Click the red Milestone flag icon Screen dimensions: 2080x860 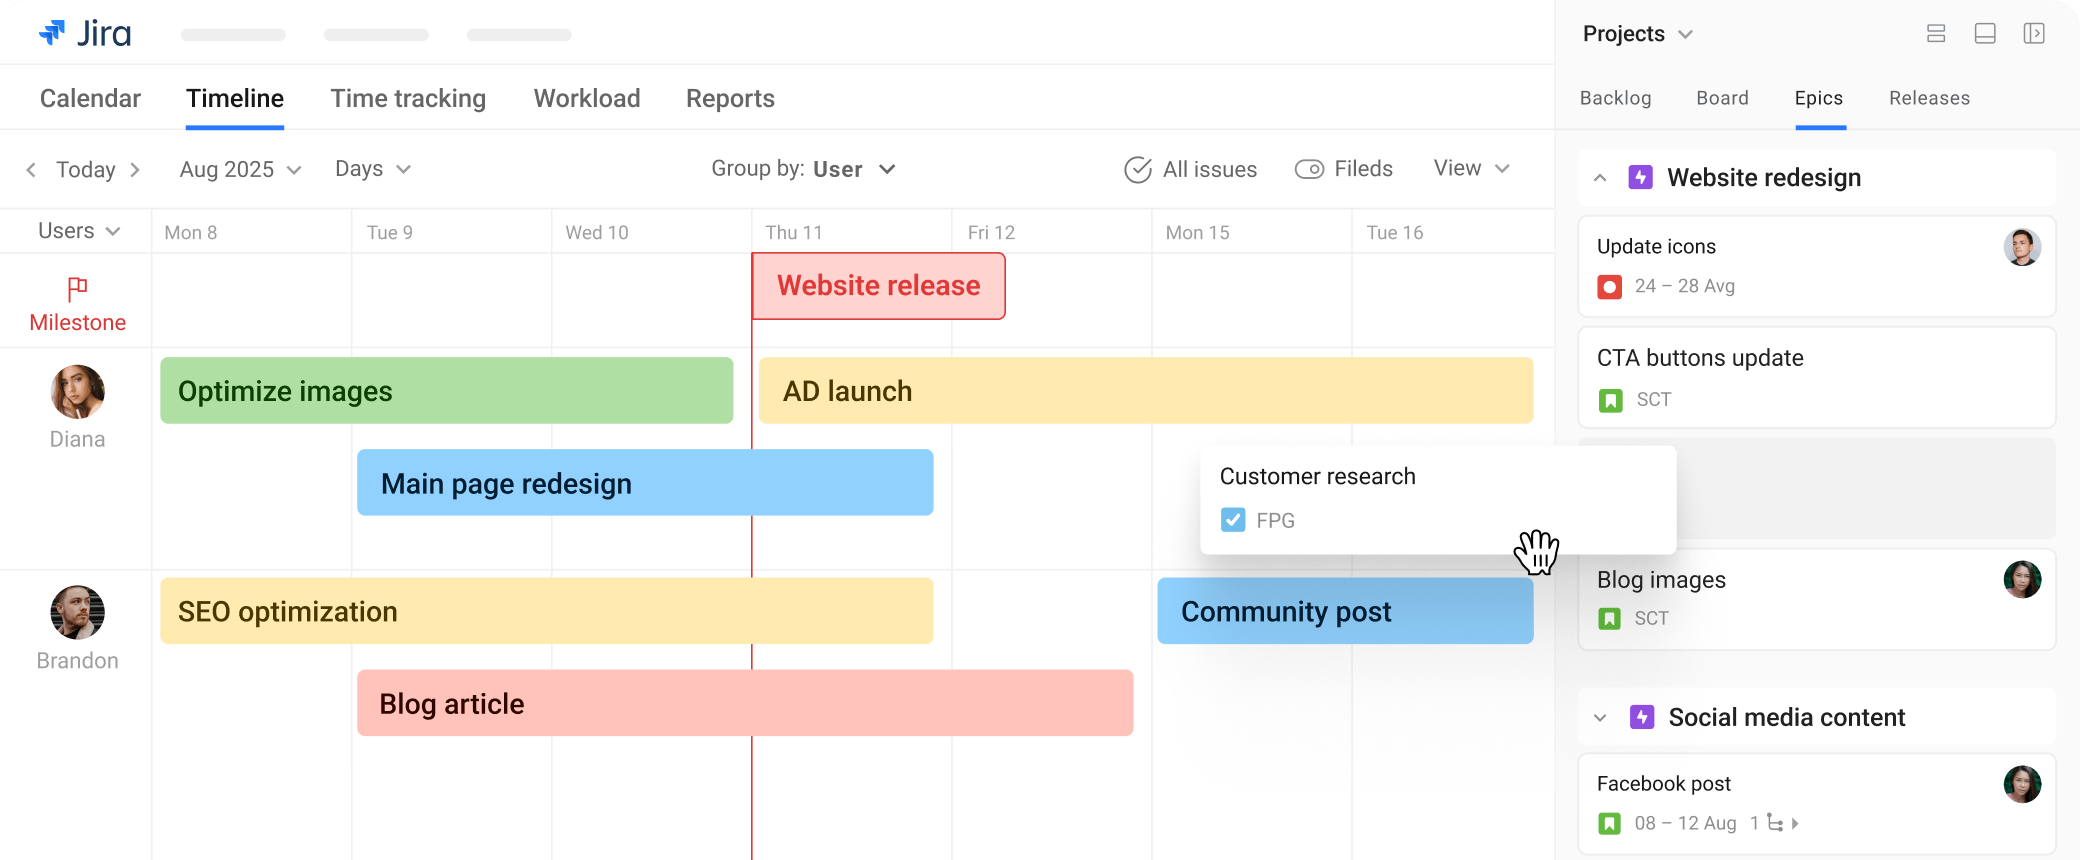[x=77, y=289]
